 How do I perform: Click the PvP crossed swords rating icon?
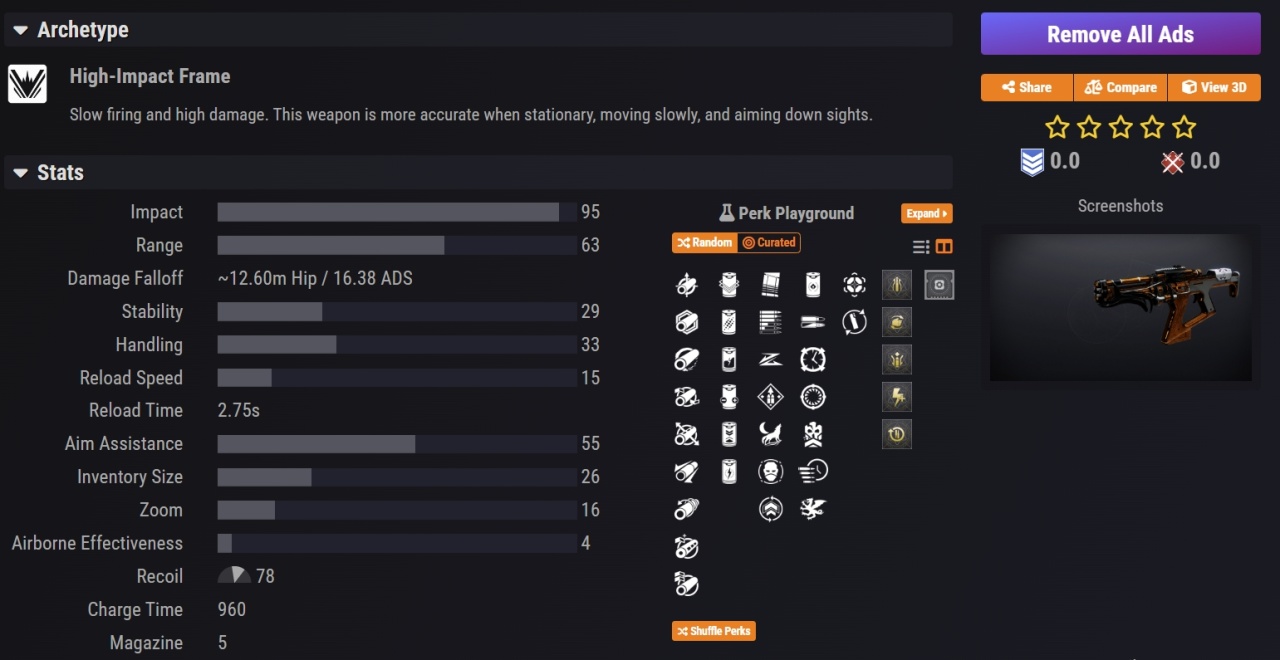coord(1173,162)
